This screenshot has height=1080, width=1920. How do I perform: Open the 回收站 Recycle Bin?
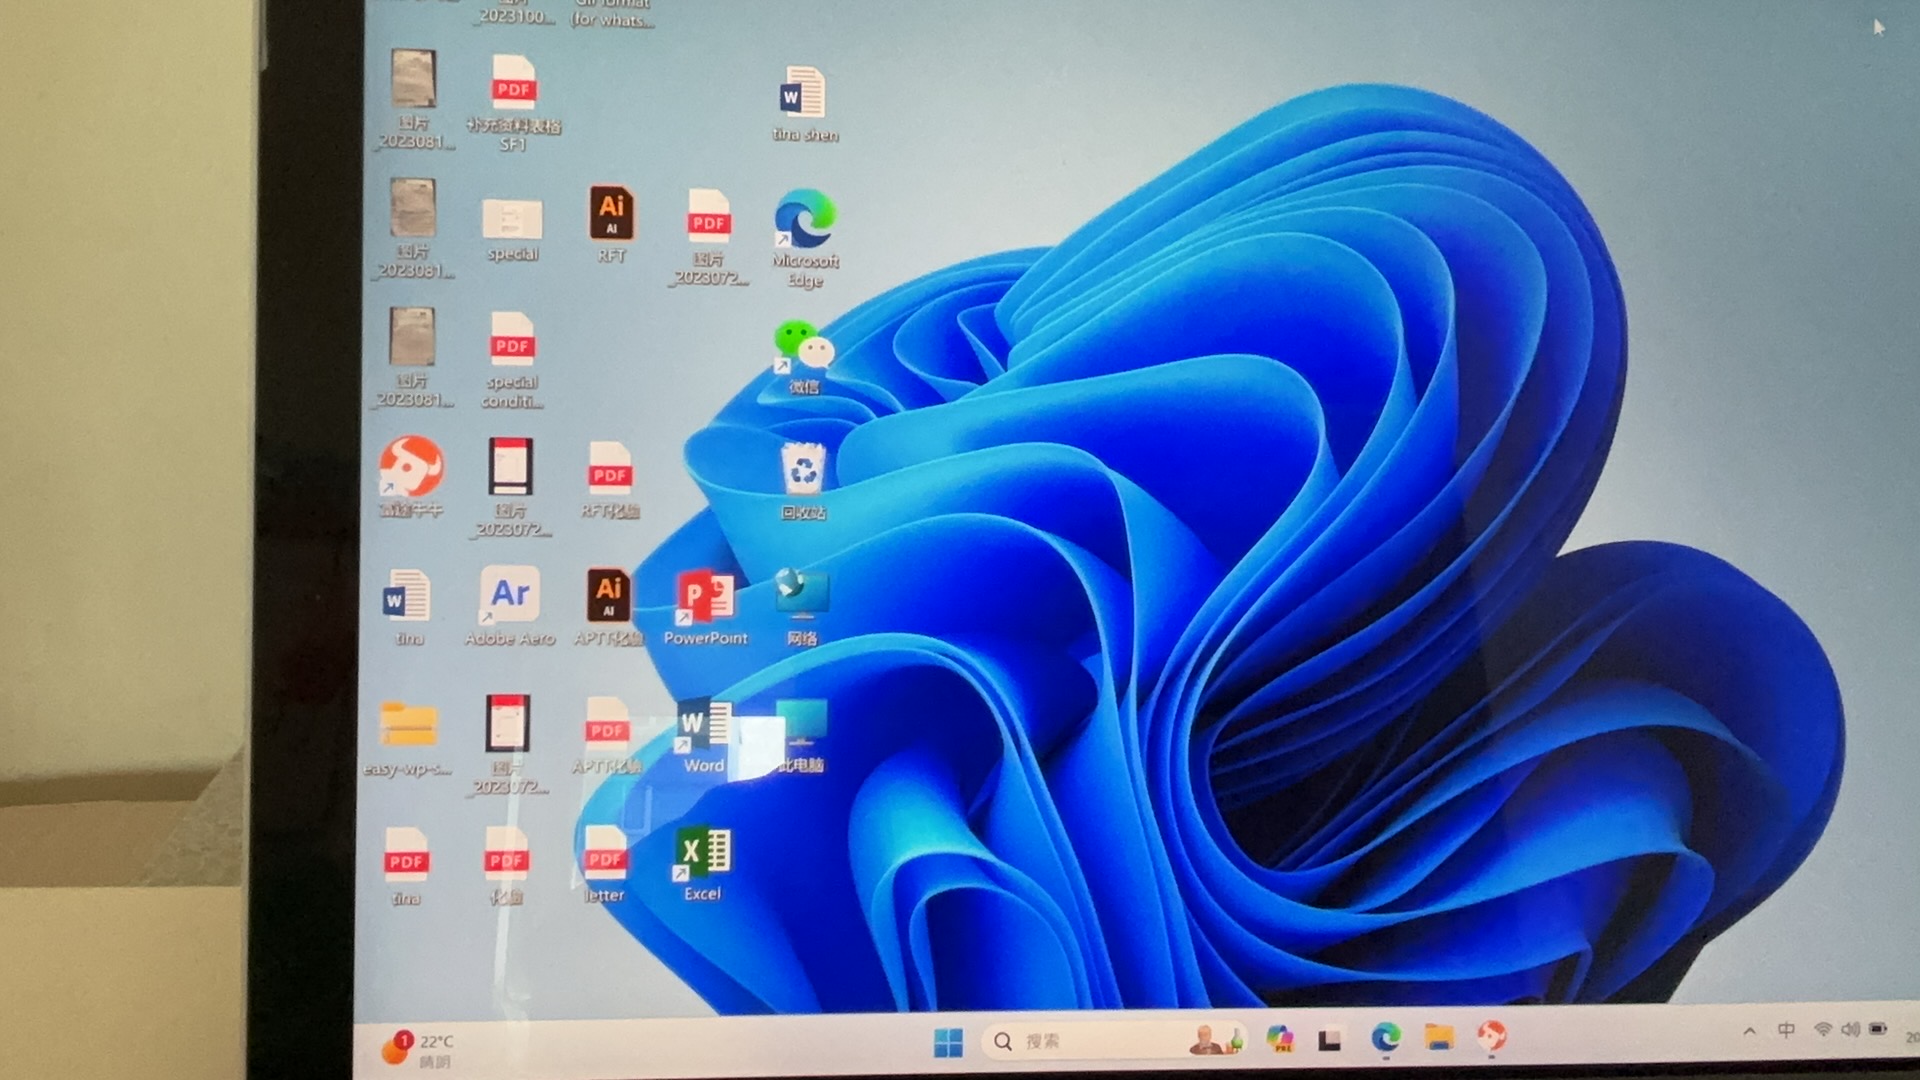pyautogui.click(x=803, y=481)
